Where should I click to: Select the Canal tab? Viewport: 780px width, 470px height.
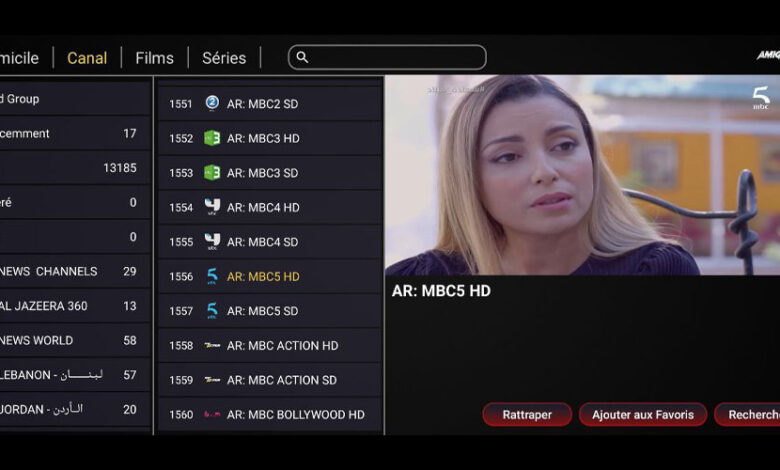pos(87,58)
